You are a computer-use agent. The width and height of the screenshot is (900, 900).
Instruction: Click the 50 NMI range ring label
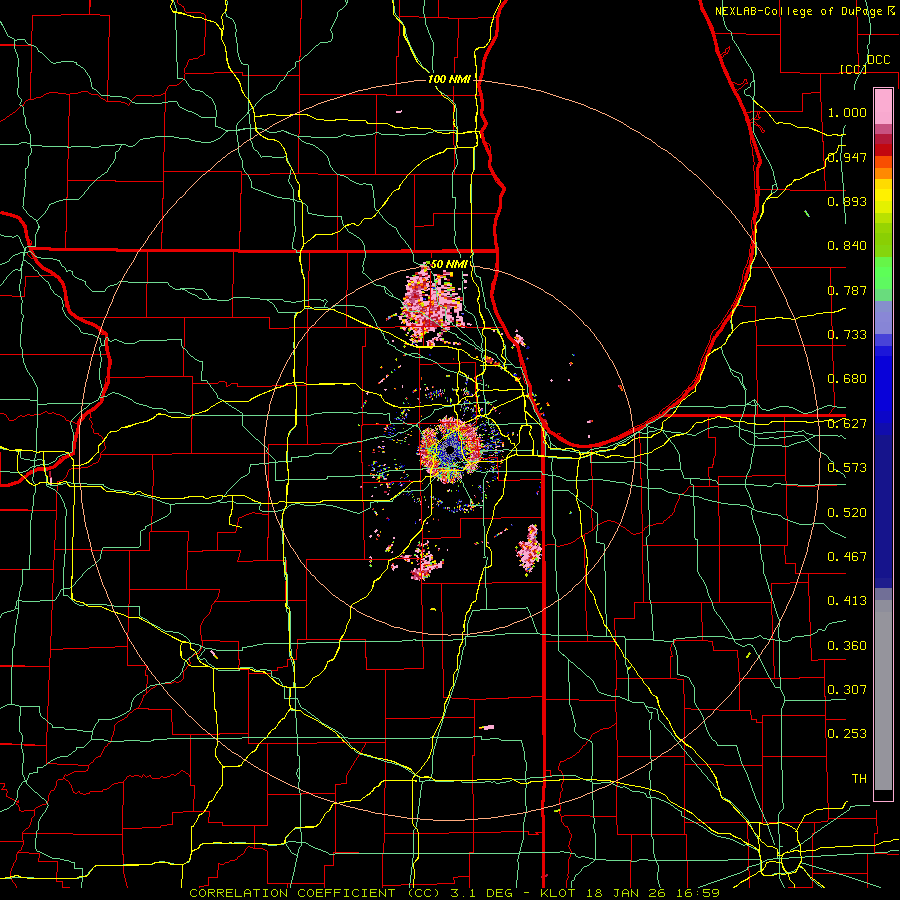(x=449, y=264)
